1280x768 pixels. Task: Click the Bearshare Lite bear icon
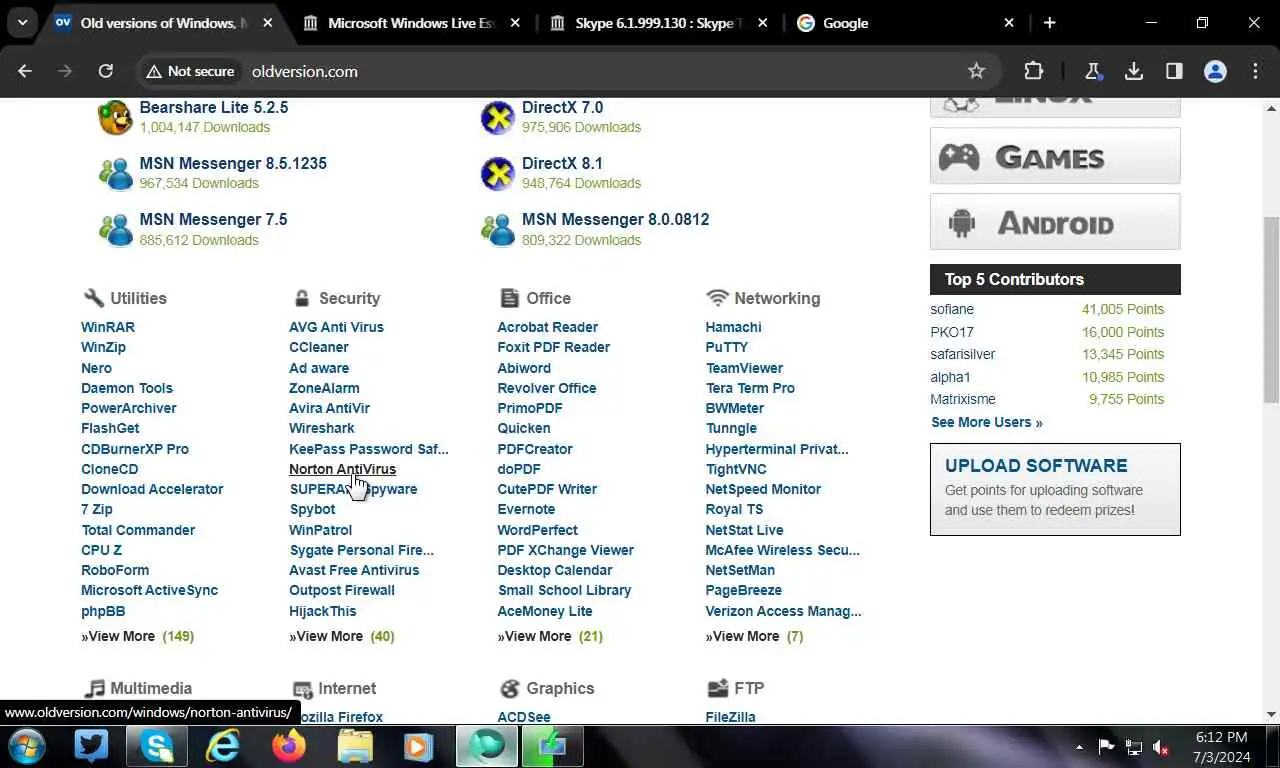115,117
